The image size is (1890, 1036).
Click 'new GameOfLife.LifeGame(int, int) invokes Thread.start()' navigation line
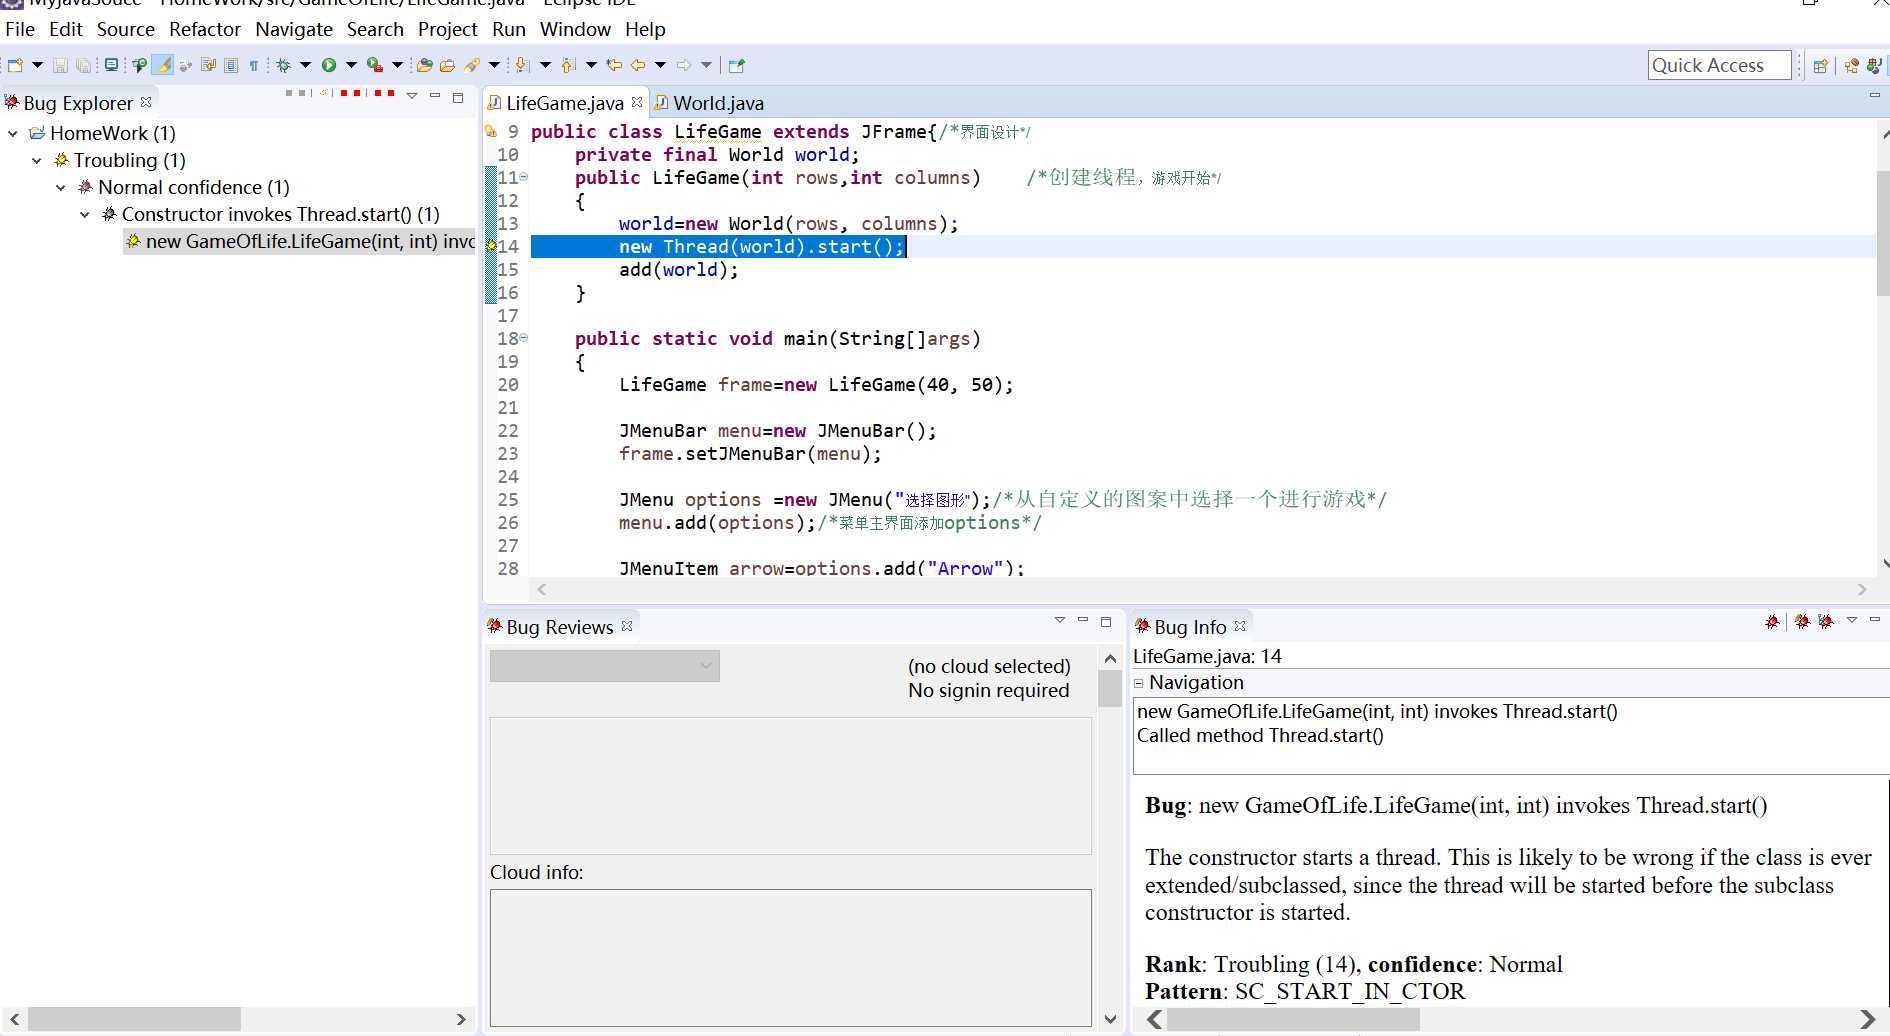click(1377, 712)
